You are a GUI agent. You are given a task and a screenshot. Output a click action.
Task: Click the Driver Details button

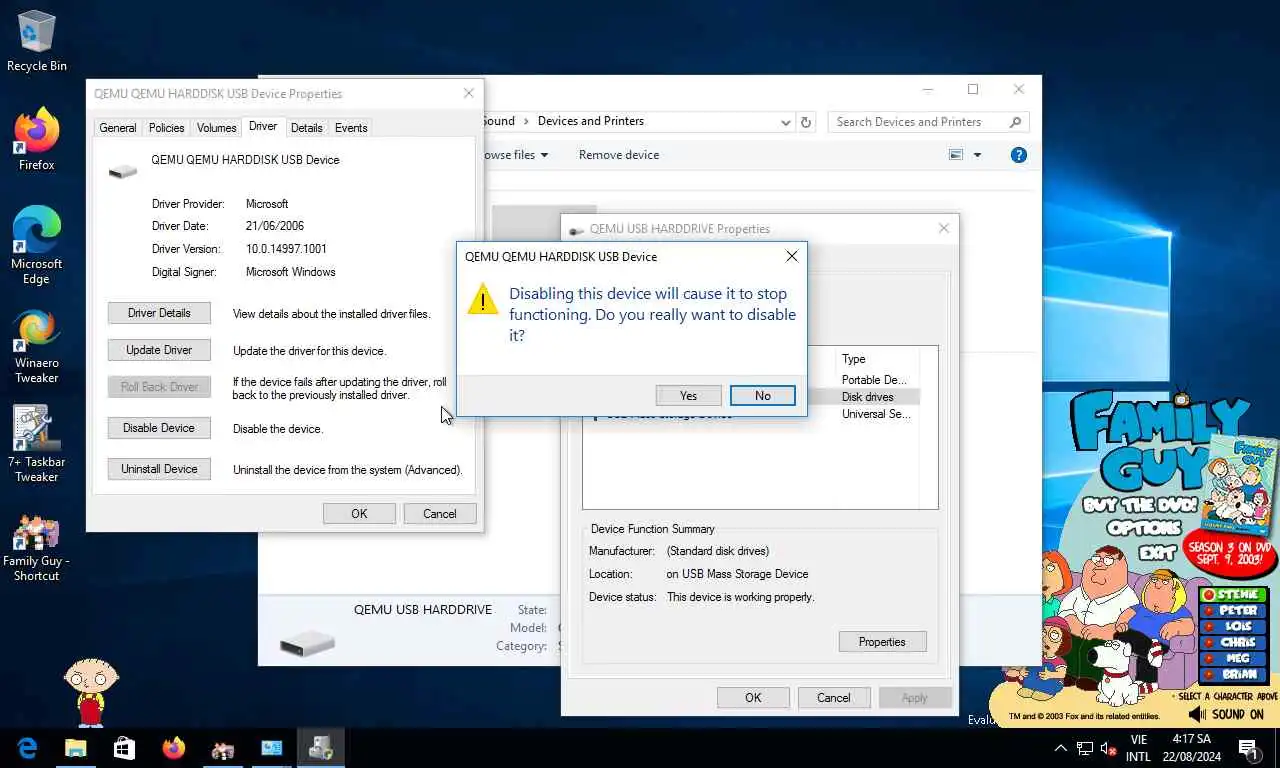(159, 313)
